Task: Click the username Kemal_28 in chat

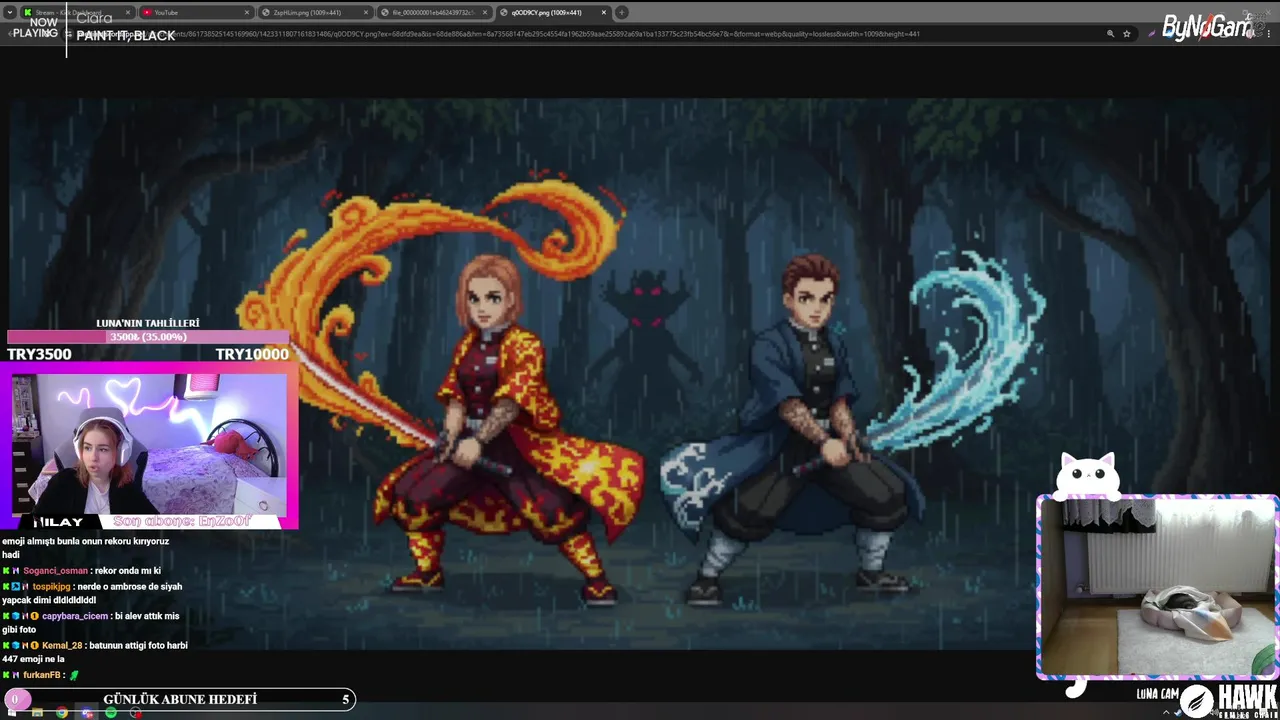Action: coord(62,646)
